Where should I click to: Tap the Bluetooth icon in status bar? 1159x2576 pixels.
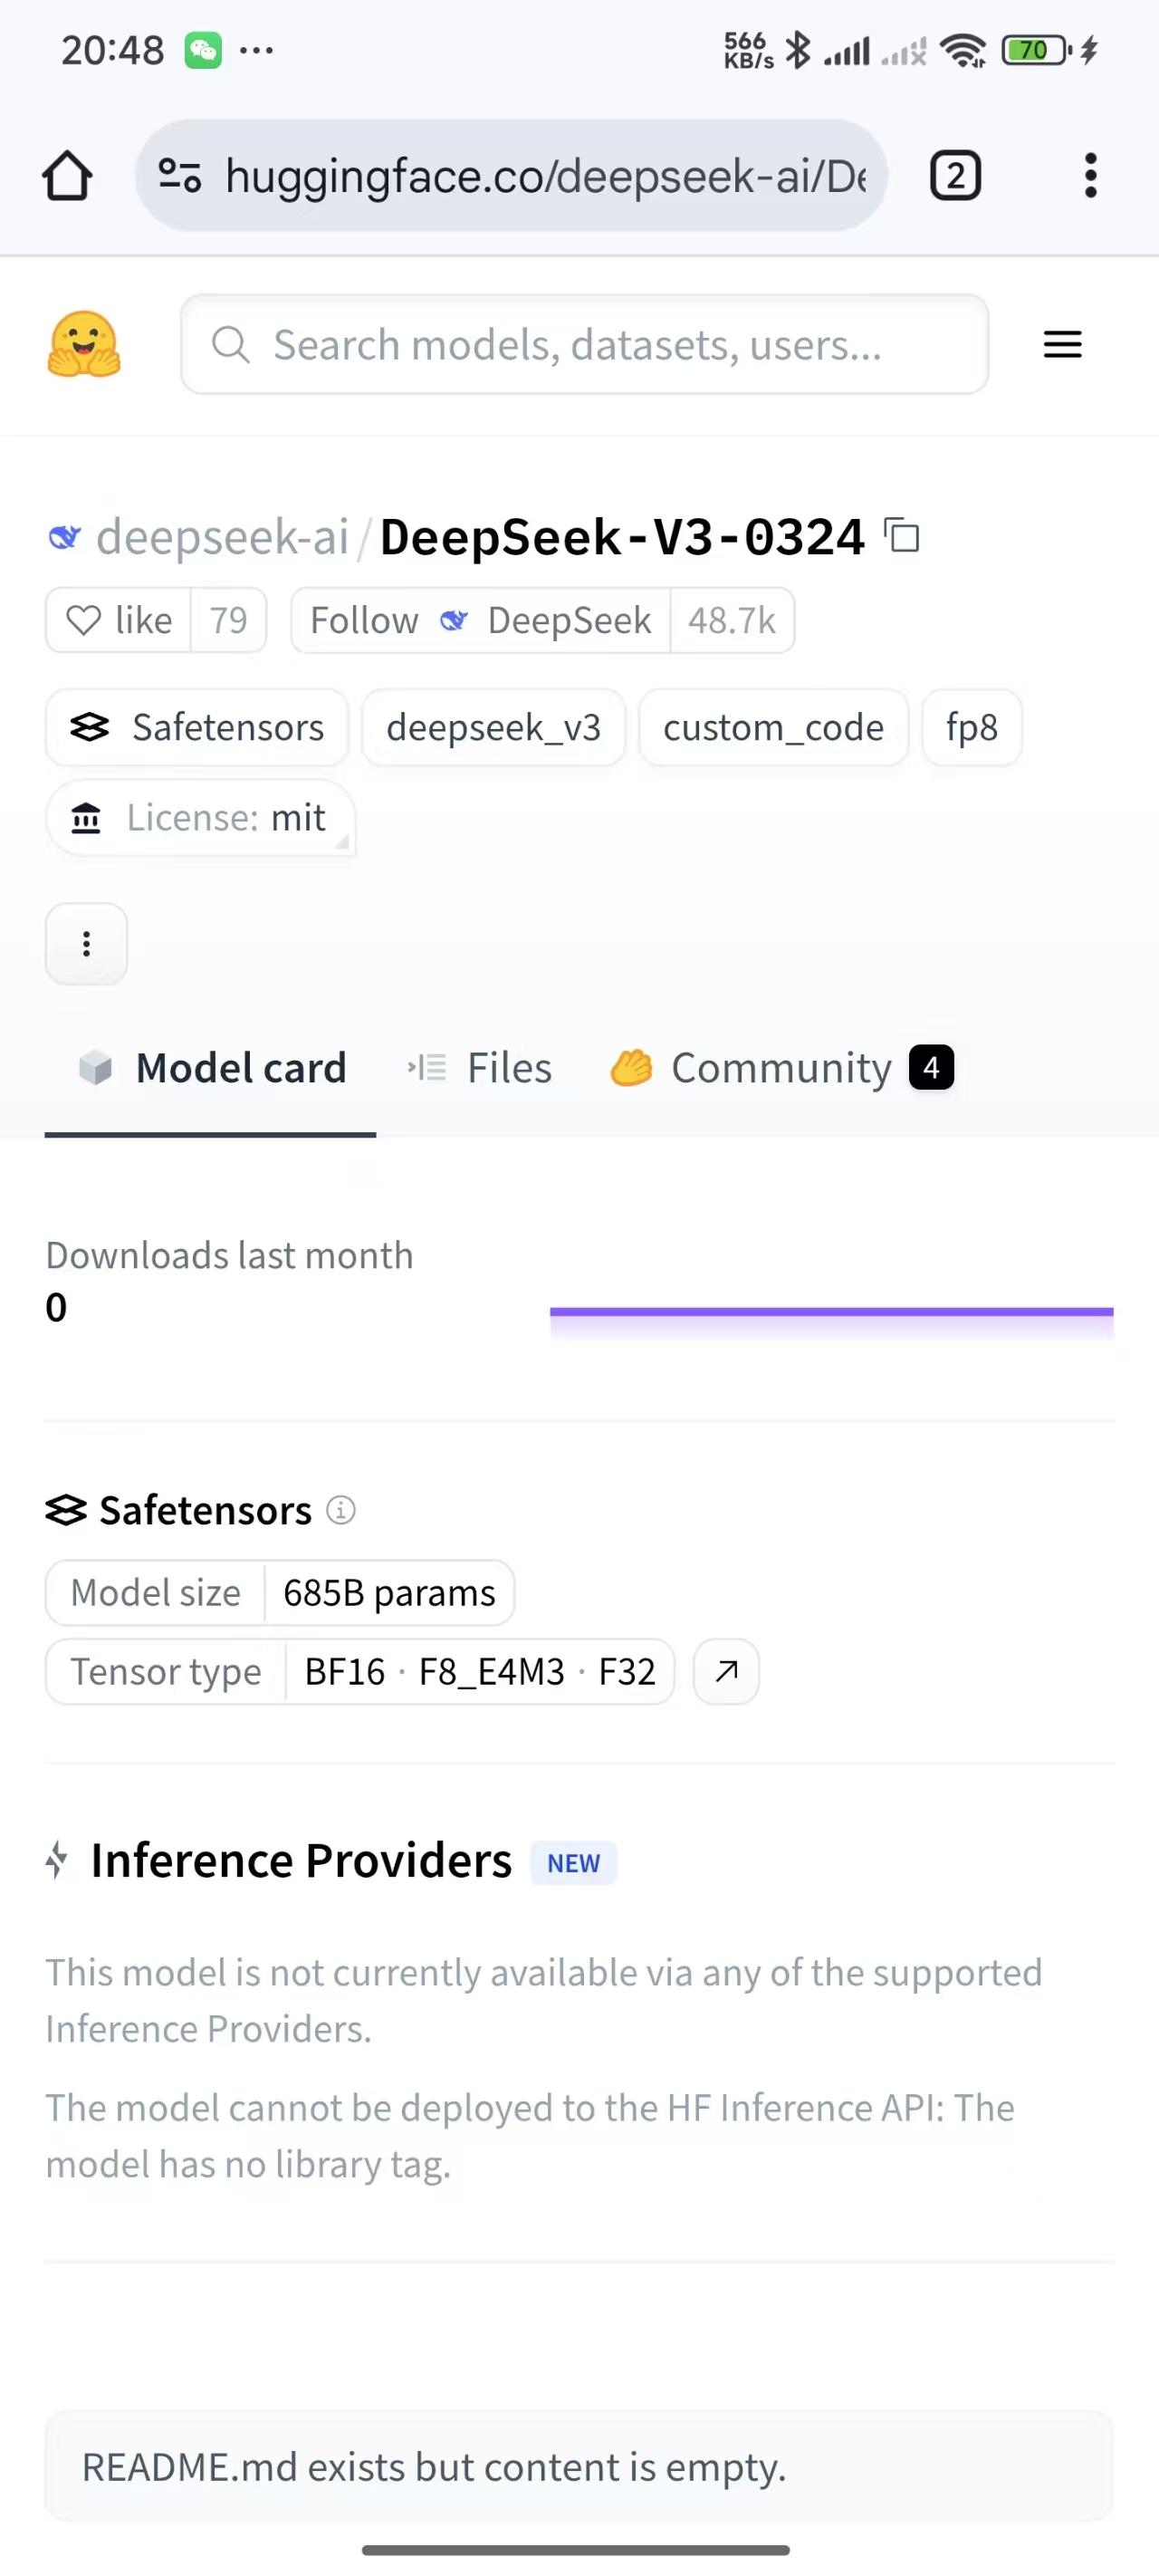pos(798,49)
